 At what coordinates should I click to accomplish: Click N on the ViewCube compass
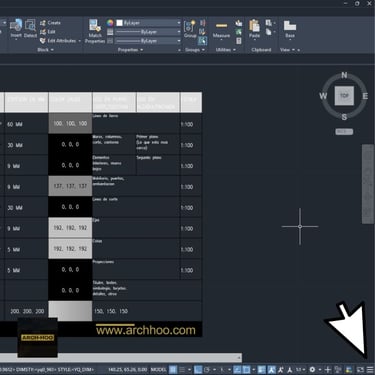click(344, 75)
